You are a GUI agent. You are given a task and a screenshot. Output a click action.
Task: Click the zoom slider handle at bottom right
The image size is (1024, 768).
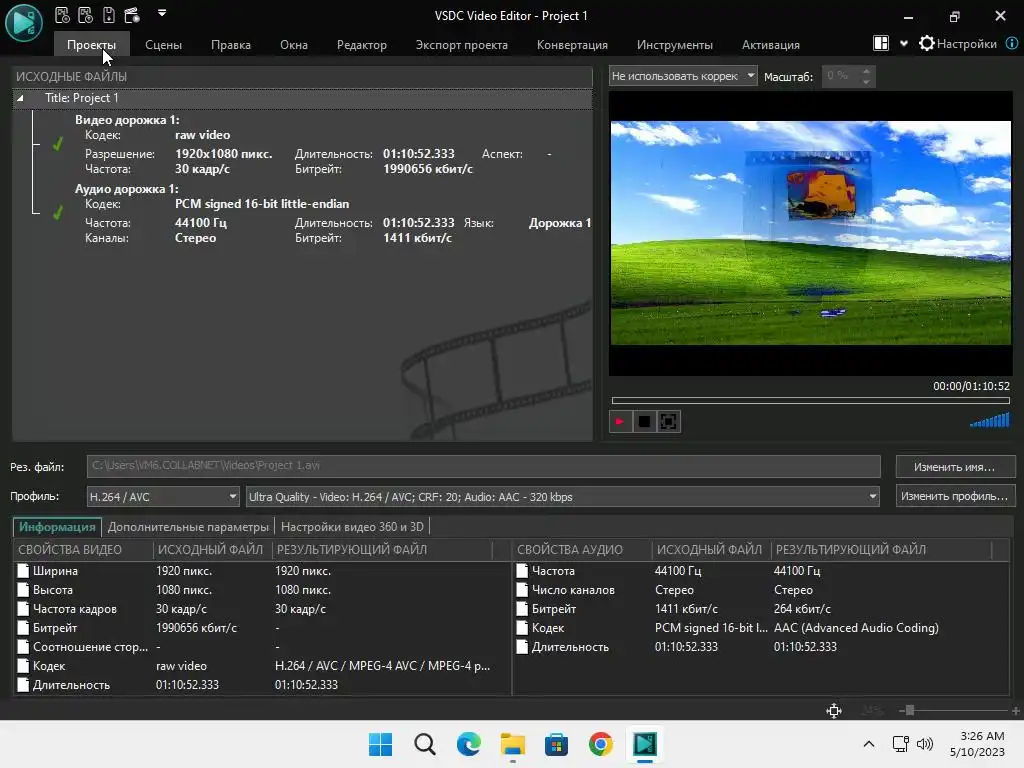910,711
